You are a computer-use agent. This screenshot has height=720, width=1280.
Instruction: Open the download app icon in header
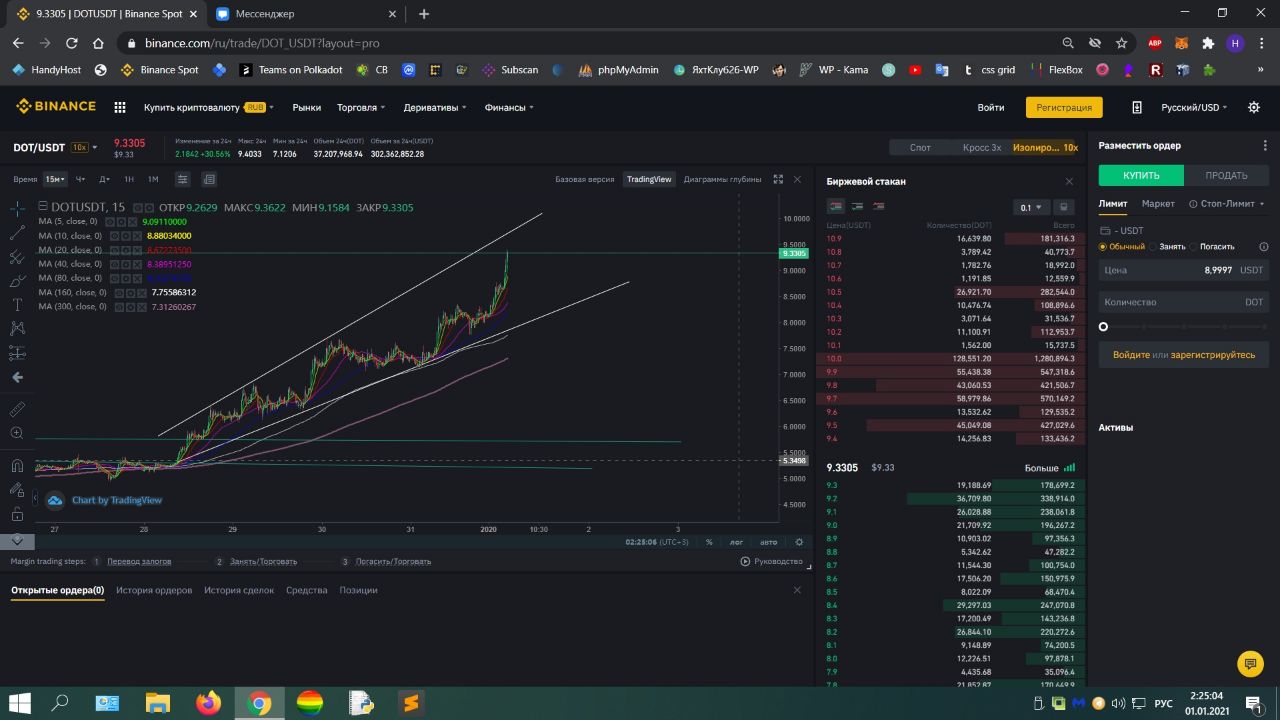click(x=1137, y=107)
